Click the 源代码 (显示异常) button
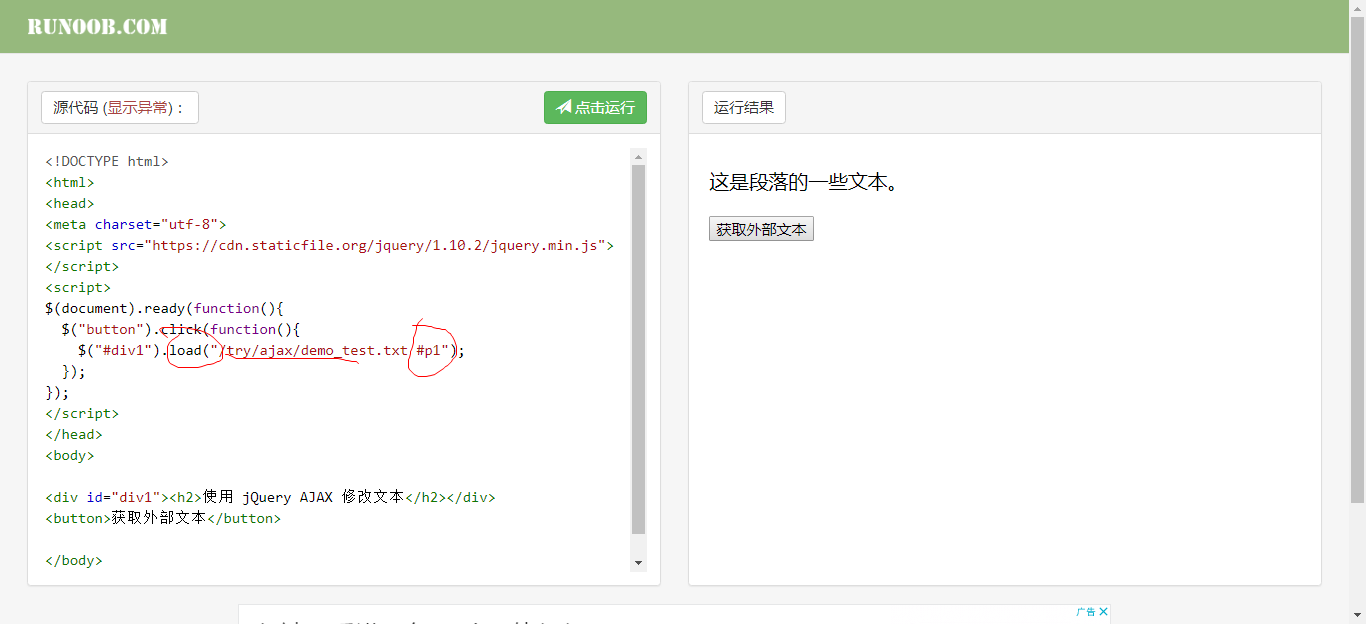Screen dimensions: 1366x624 [x=120, y=108]
